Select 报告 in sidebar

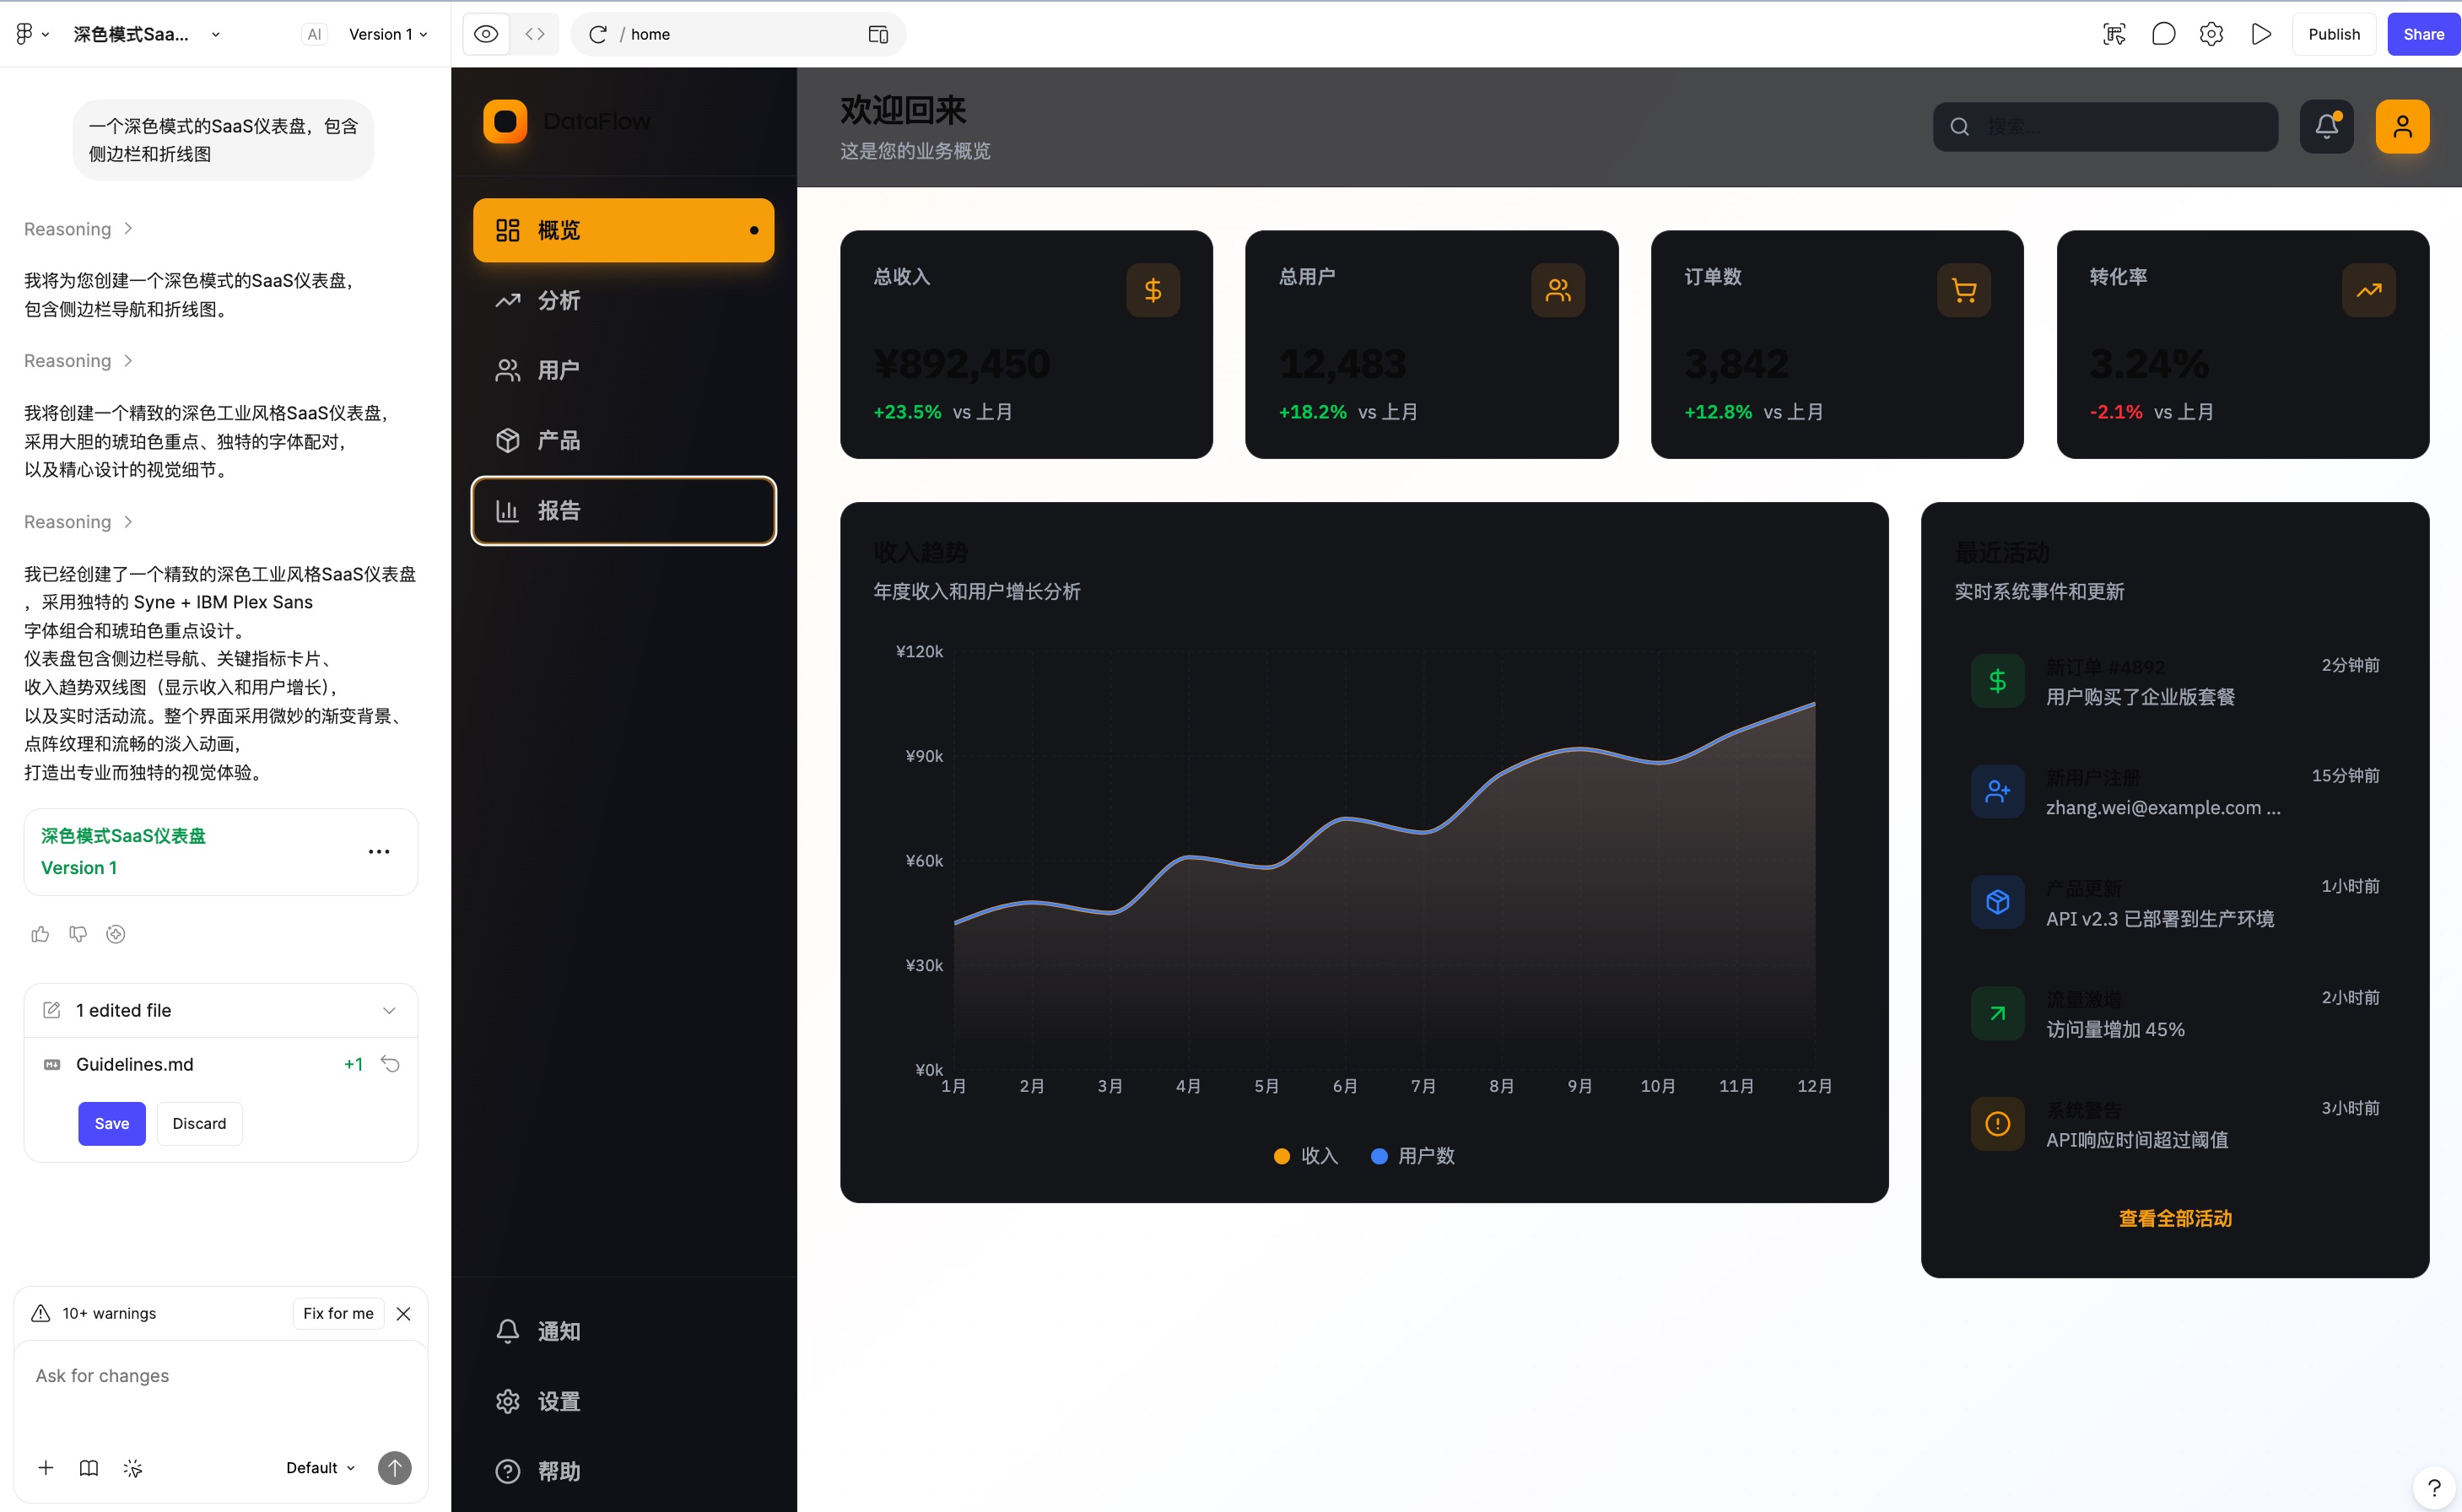click(x=623, y=510)
